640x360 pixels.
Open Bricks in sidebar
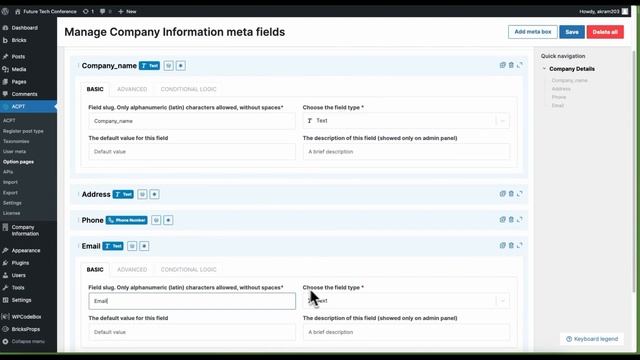coord(19,40)
